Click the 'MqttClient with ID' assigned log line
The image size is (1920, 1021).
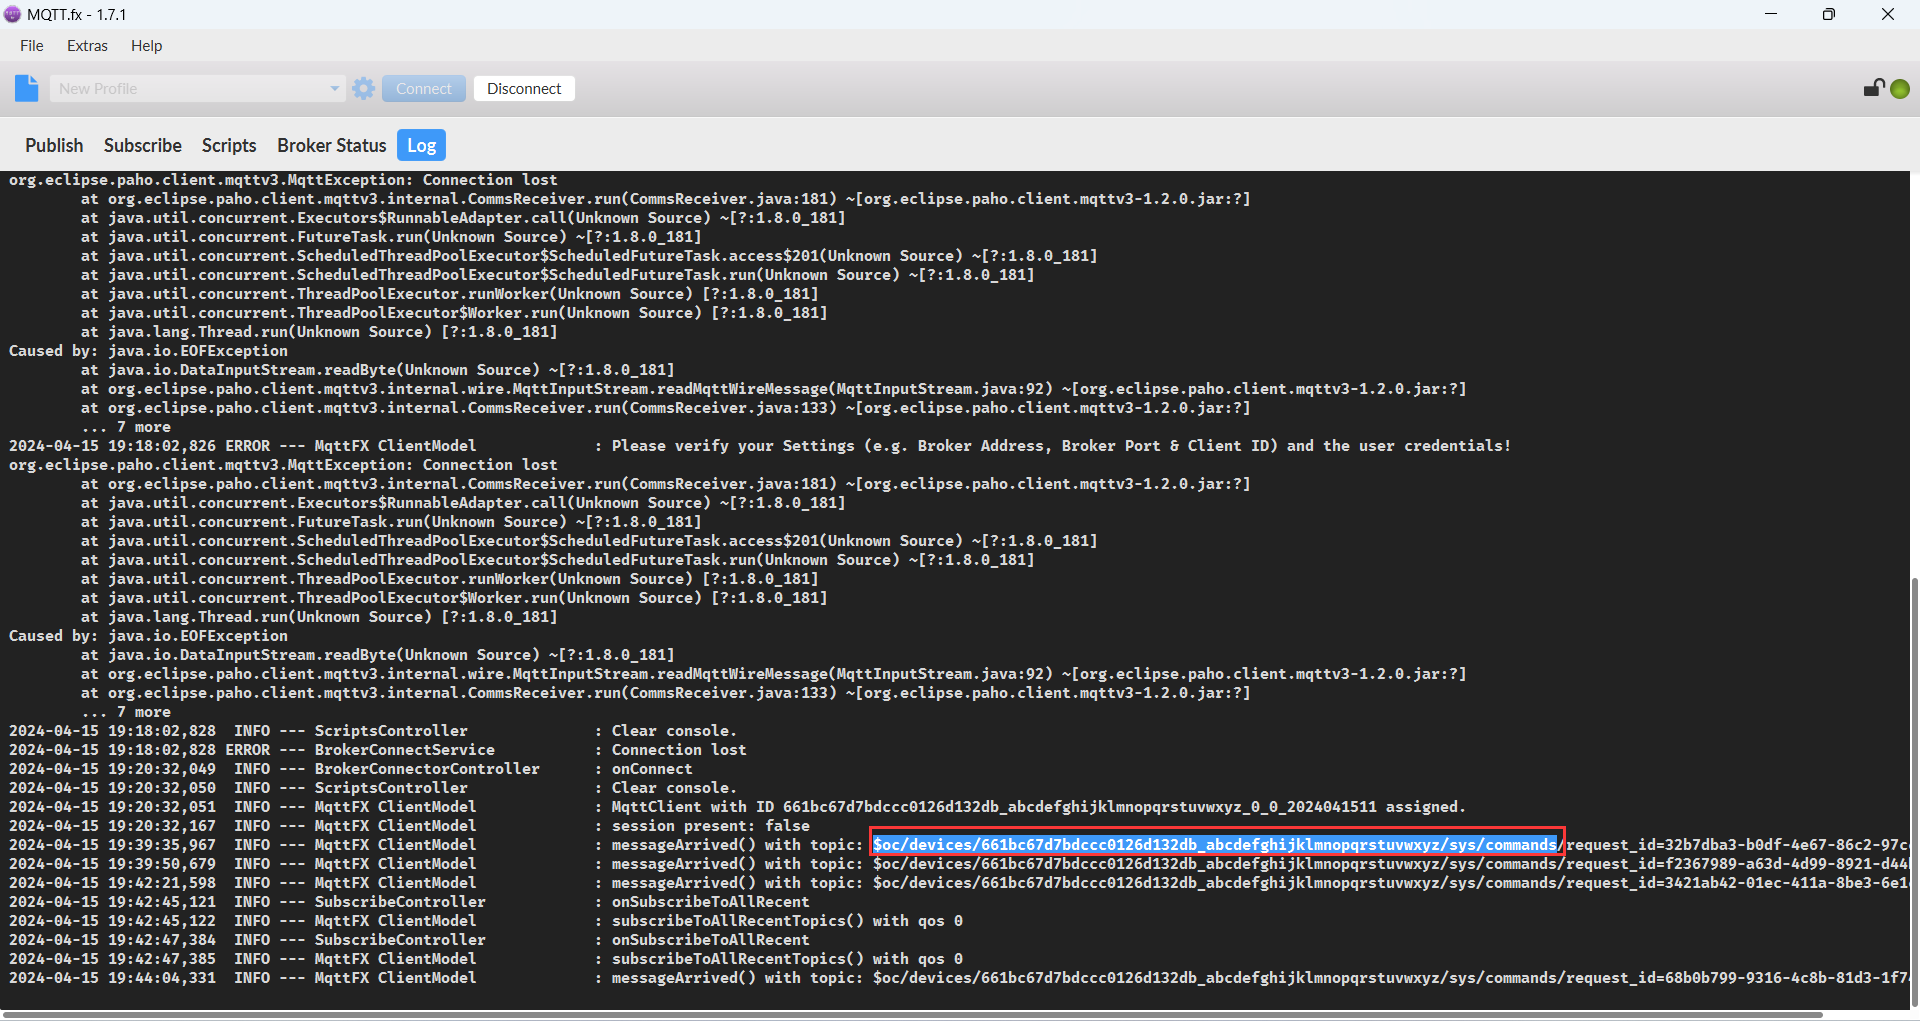(x=737, y=807)
